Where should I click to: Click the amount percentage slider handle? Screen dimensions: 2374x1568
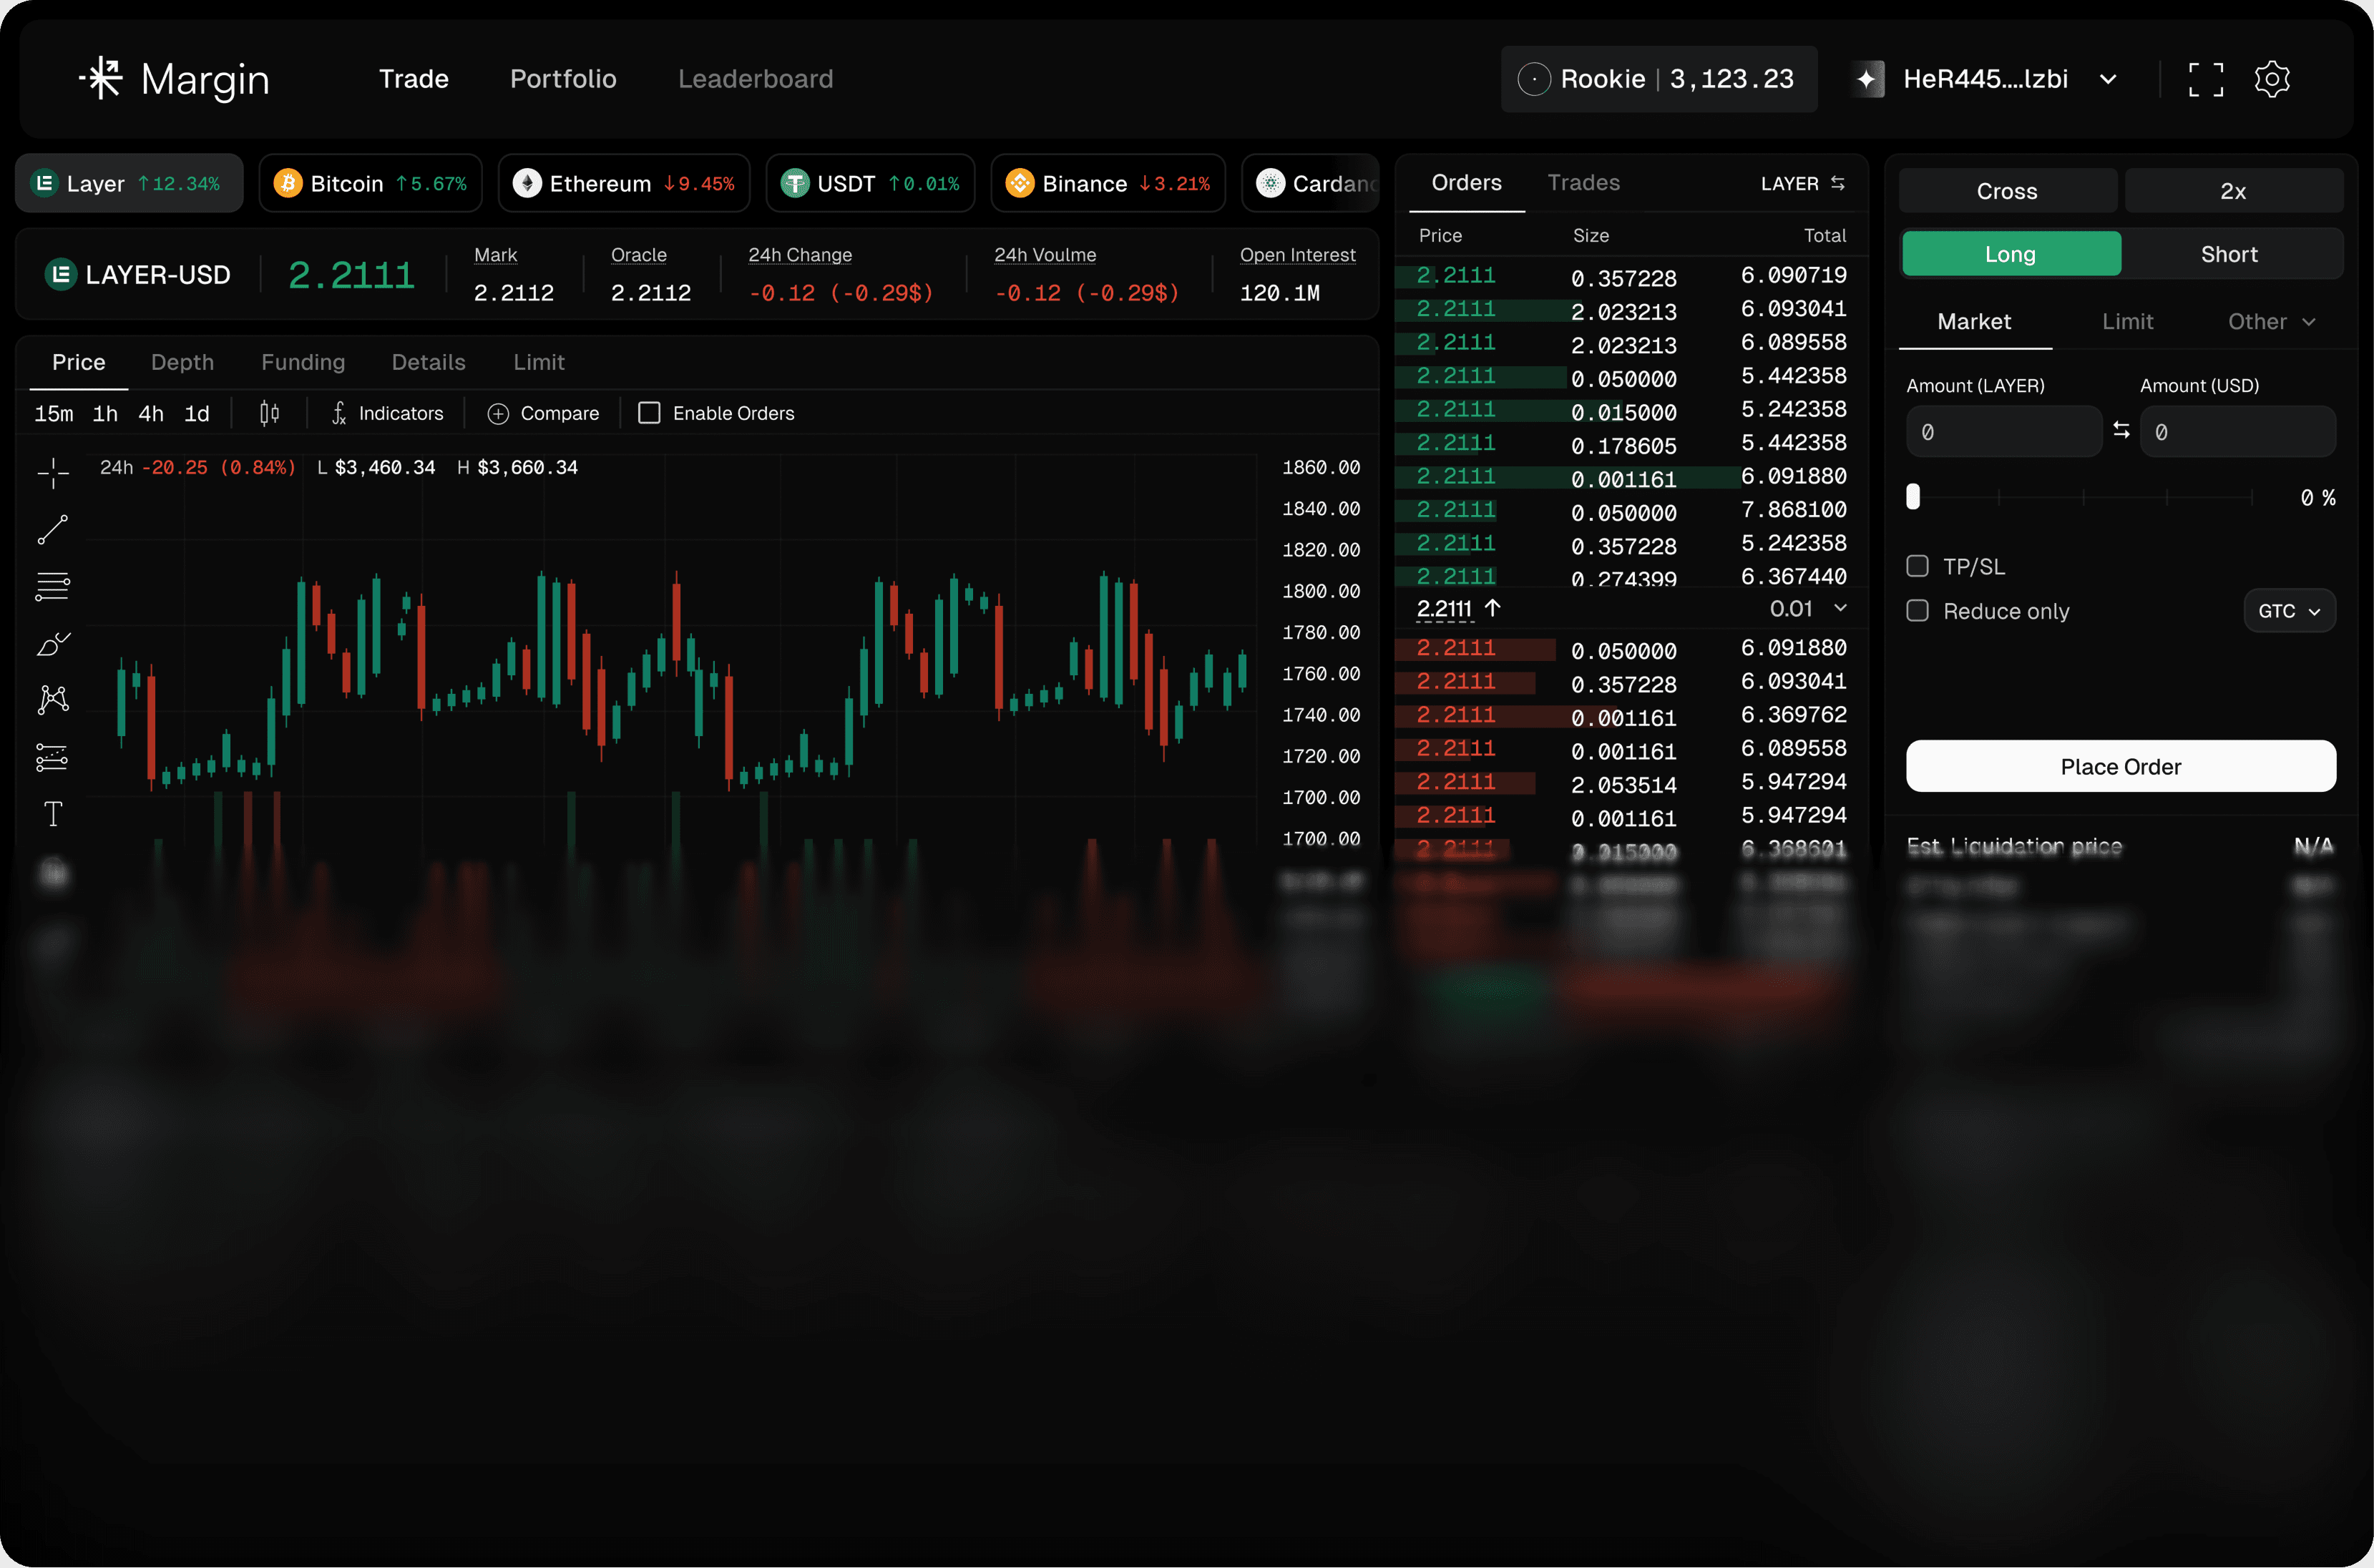[1913, 497]
